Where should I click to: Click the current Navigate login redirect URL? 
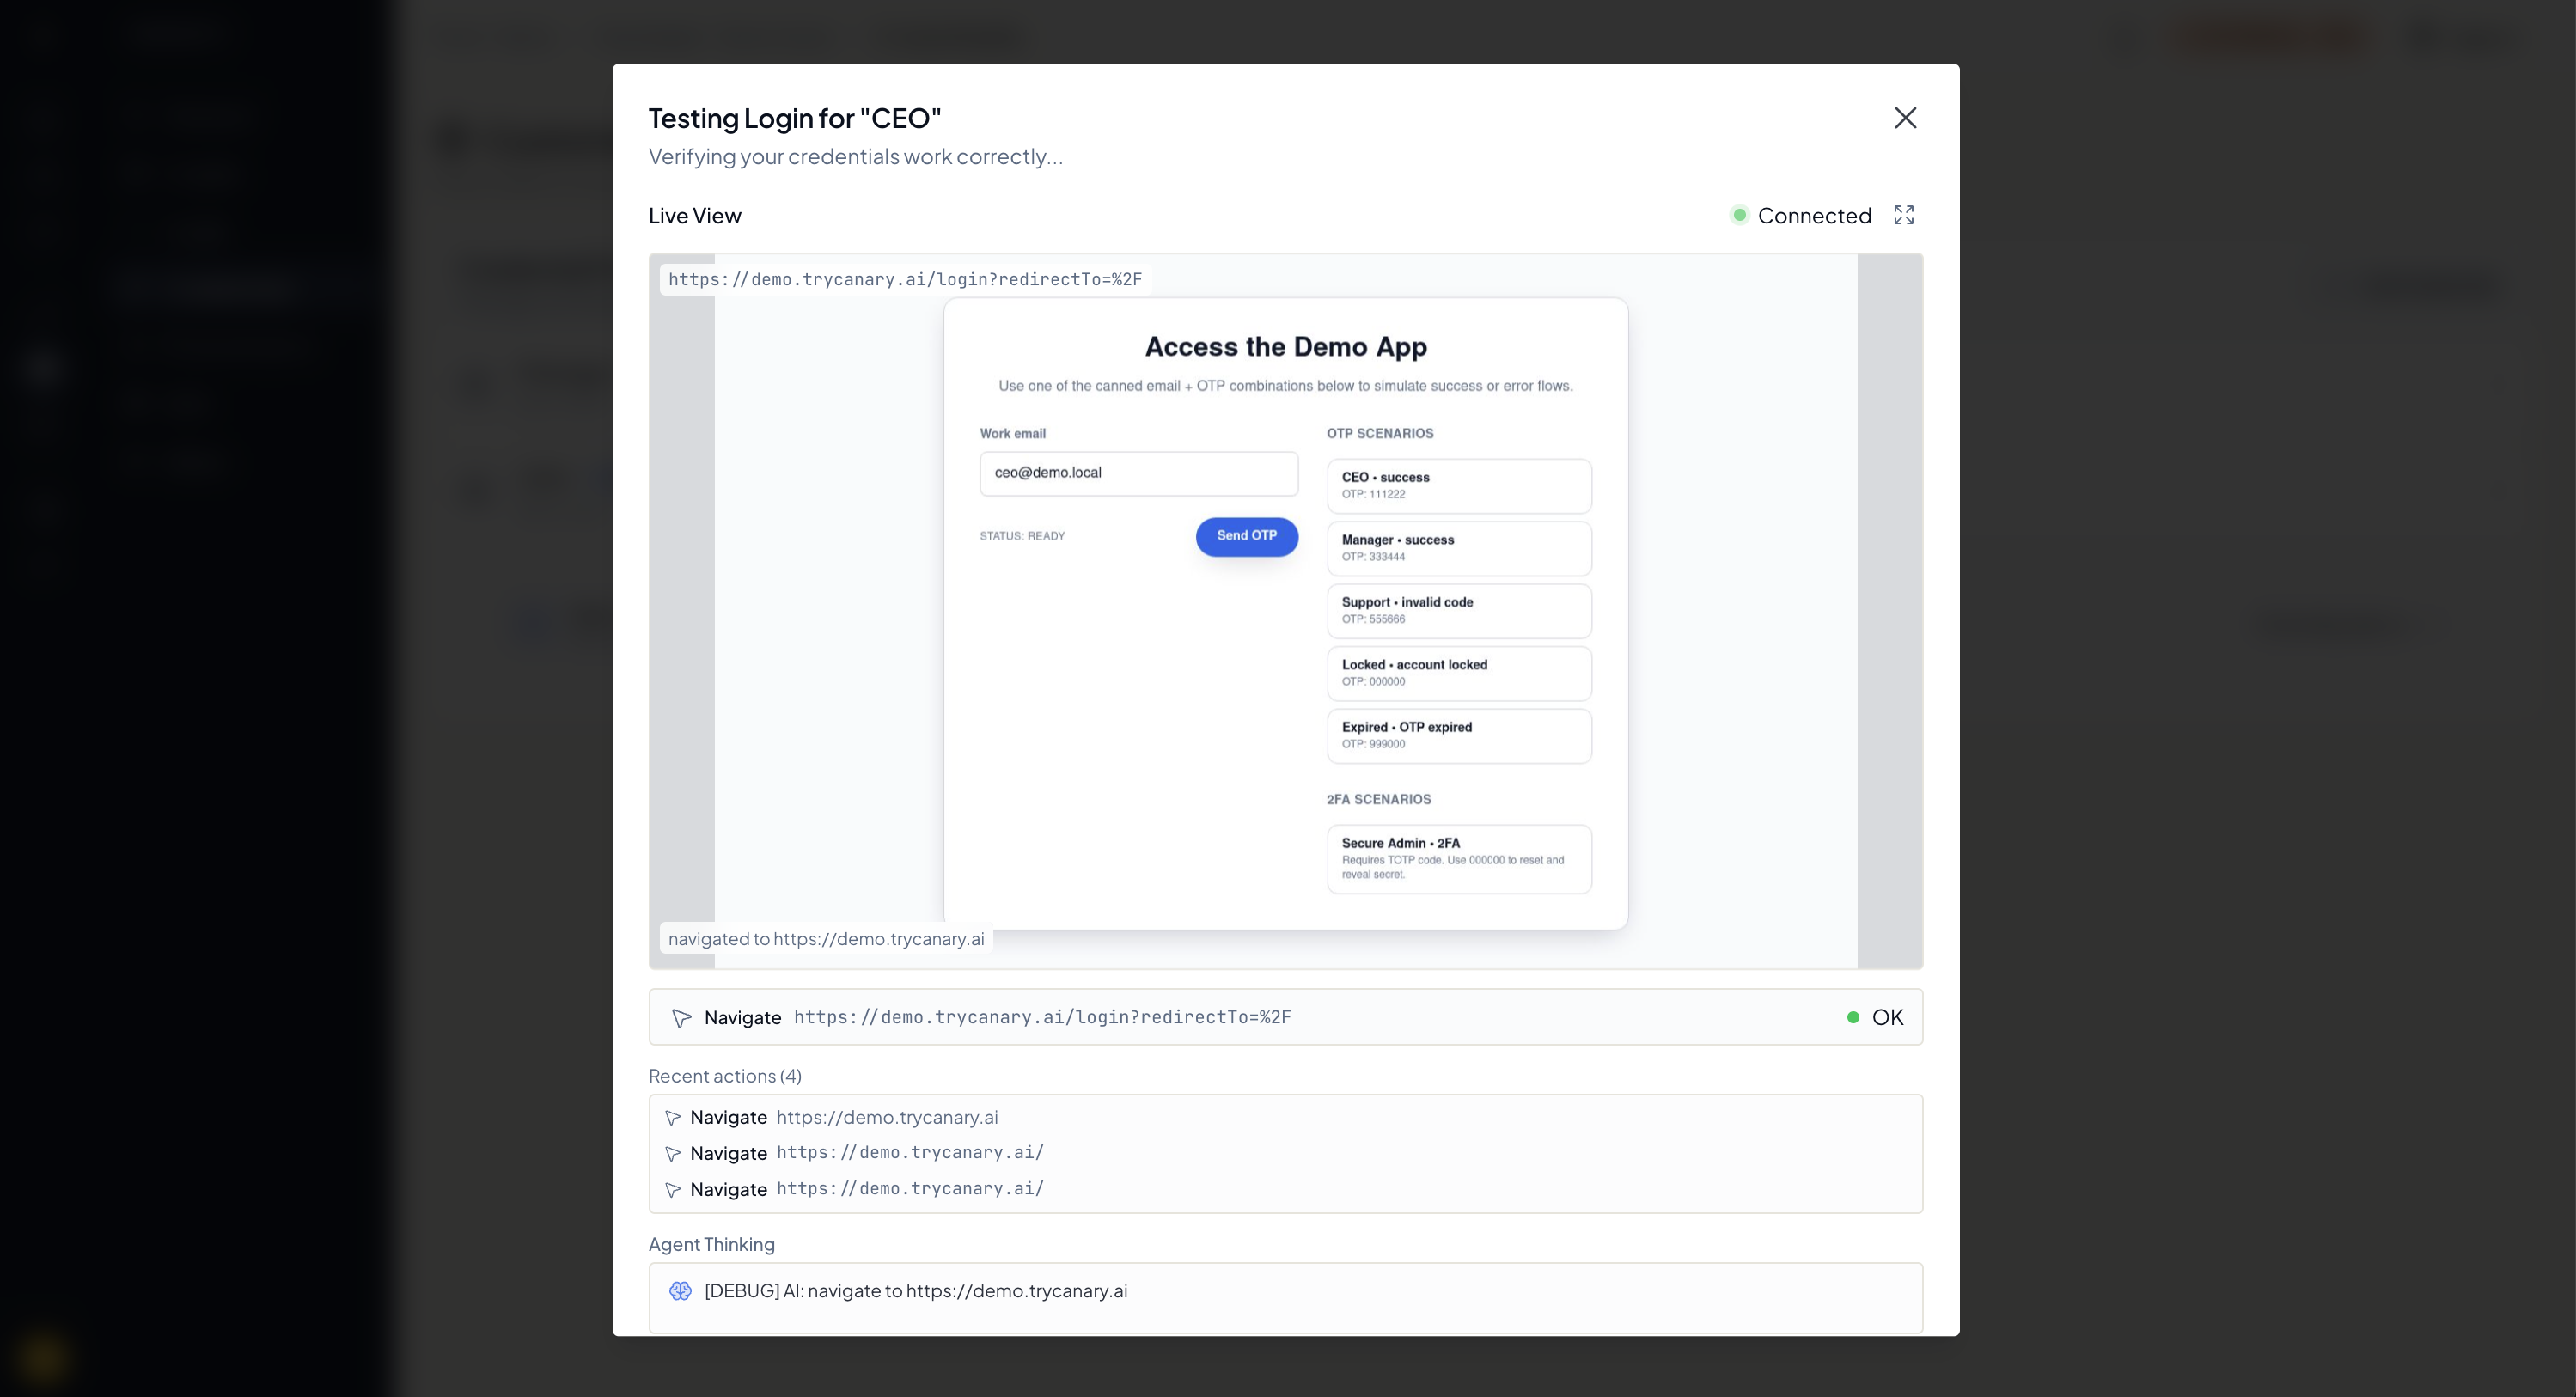(x=1042, y=1017)
